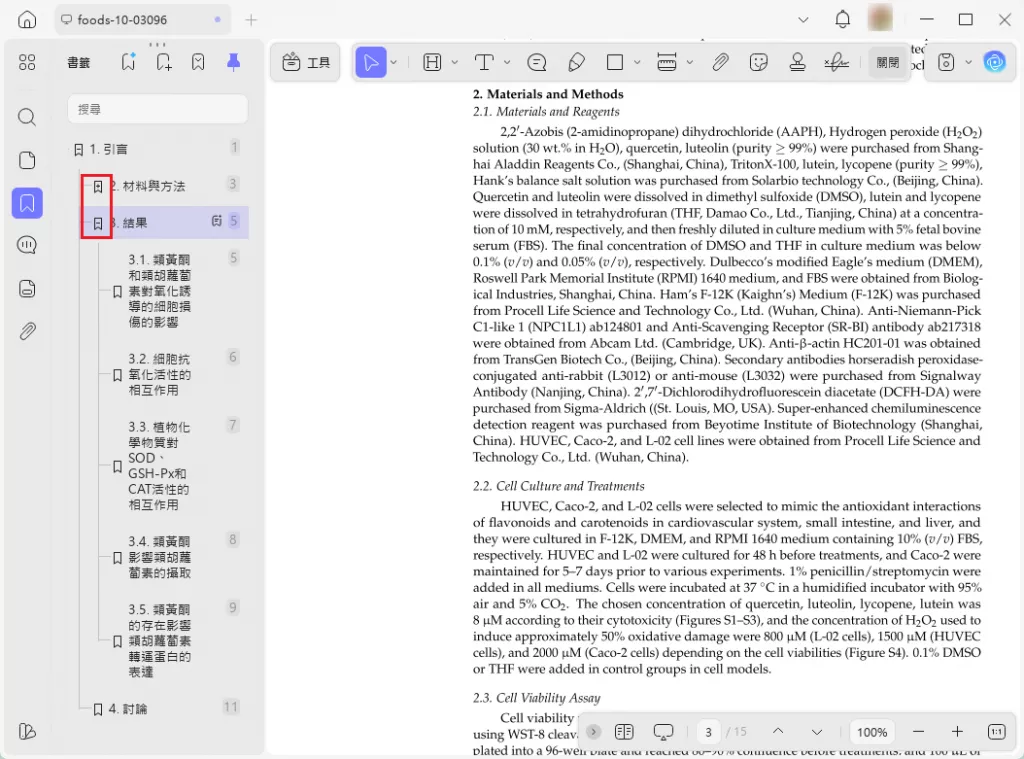Expand the shape tool dropdown
Screen dimensions: 1024x759
[638, 62]
